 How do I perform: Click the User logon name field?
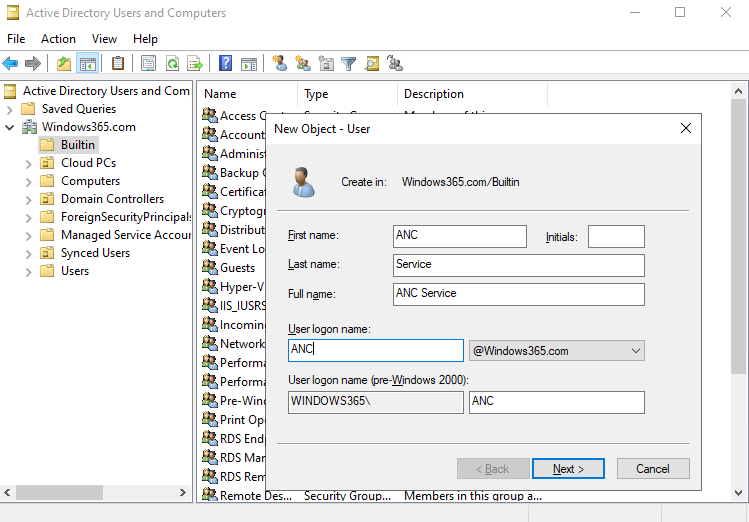(376, 351)
